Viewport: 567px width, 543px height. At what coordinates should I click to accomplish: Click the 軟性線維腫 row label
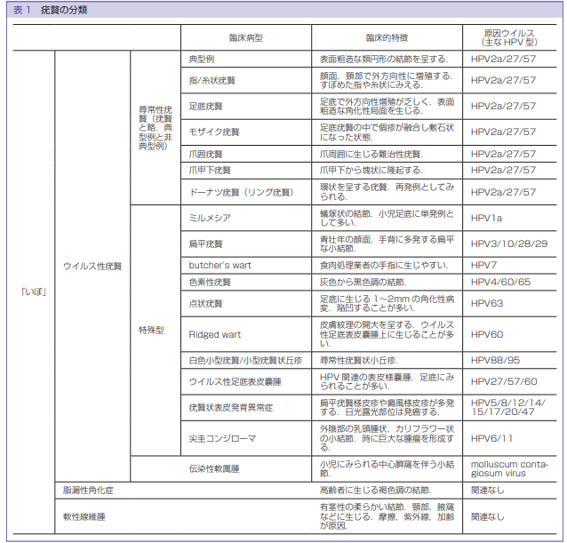tap(84, 517)
